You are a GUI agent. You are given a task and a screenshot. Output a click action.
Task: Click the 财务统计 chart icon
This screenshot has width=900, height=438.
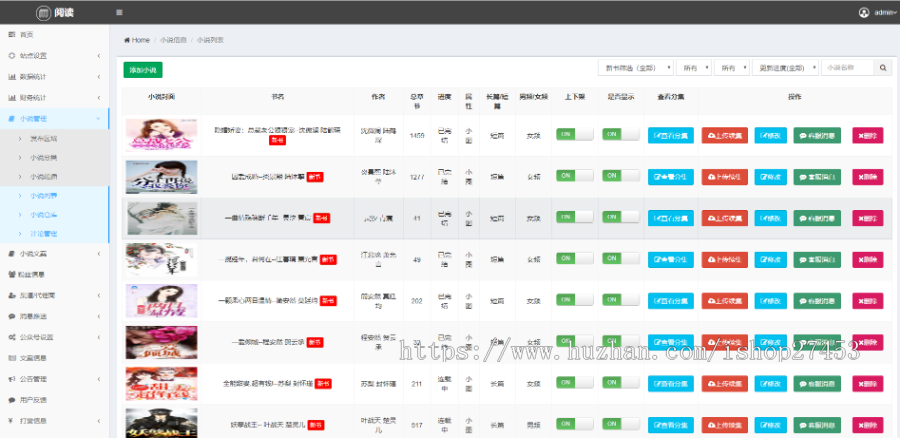(11, 98)
